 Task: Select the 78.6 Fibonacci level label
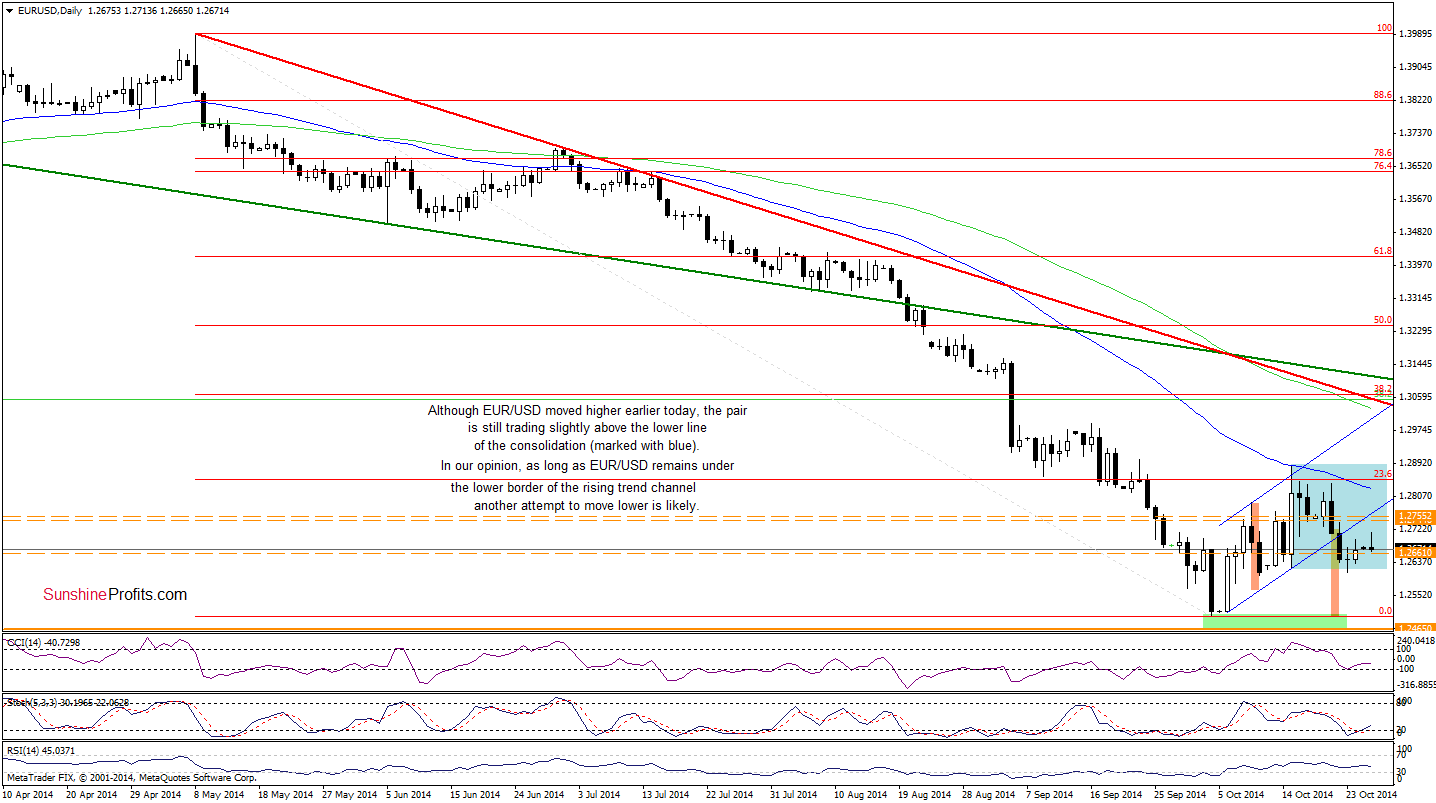[1383, 152]
